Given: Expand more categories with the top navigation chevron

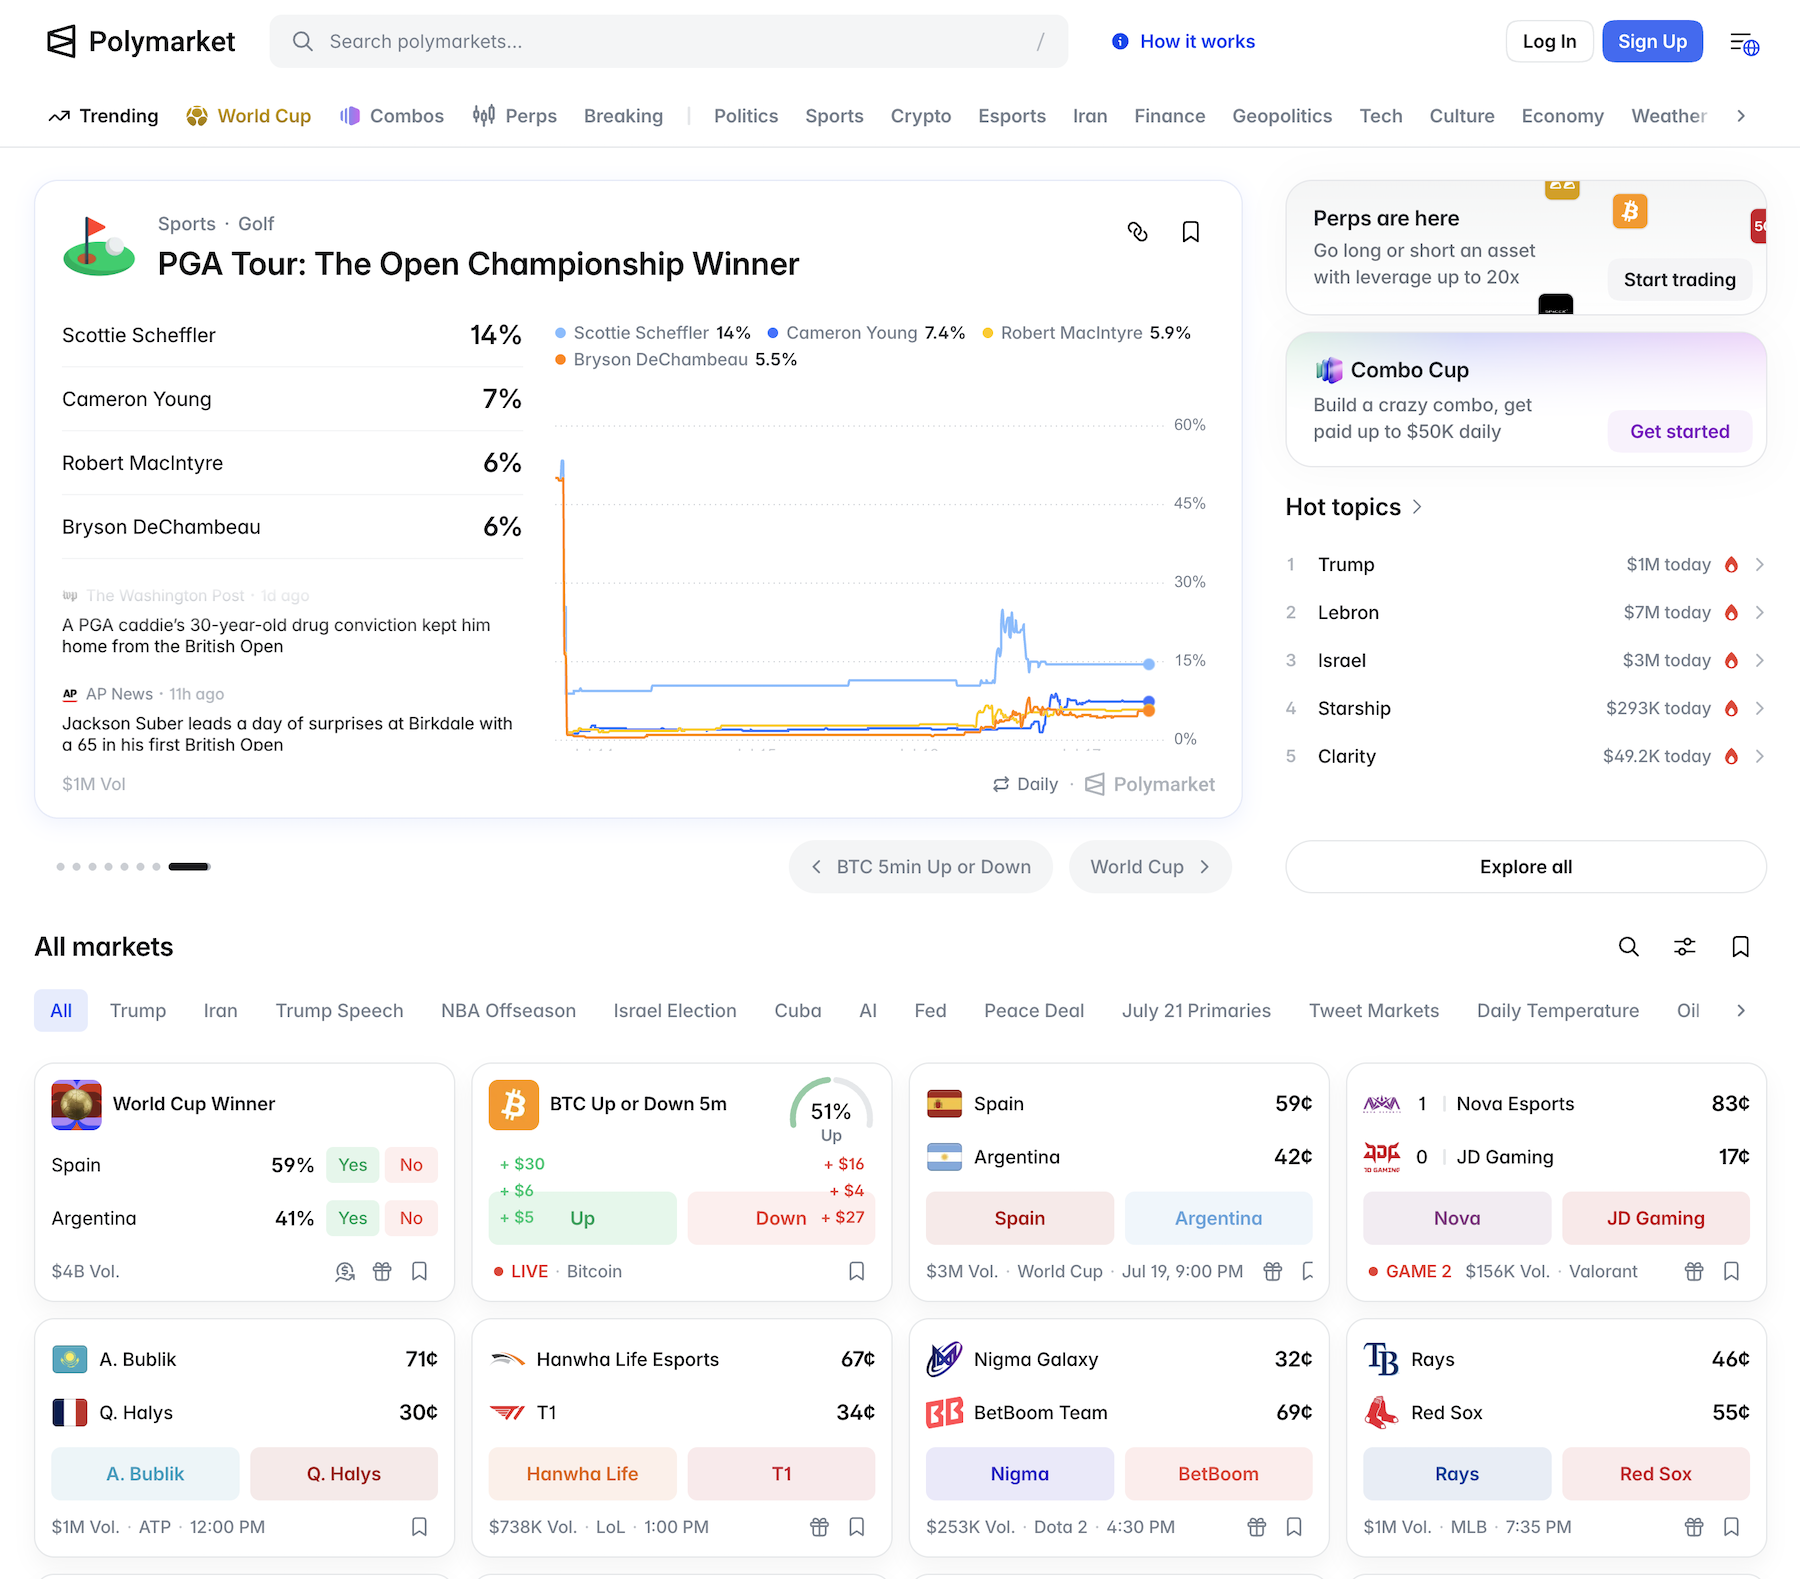Looking at the screenshot, I should click(1741, 116).
